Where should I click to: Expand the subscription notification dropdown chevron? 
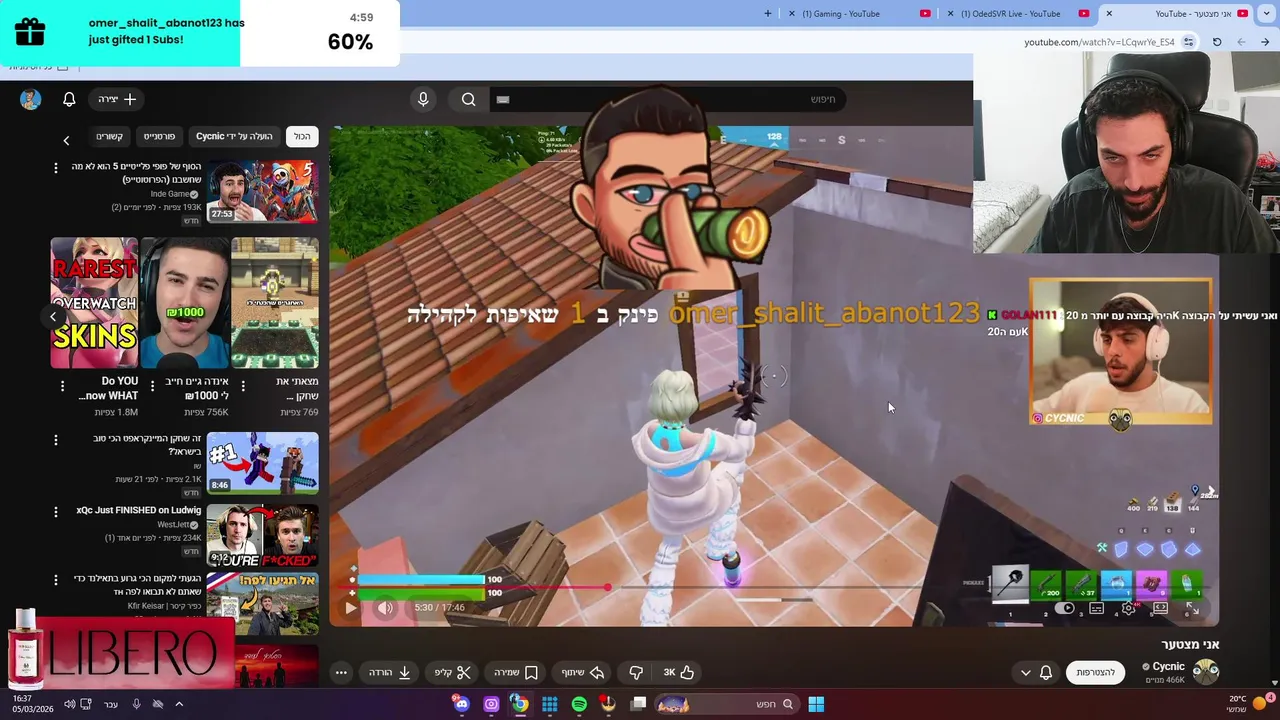pos(1025,672)
